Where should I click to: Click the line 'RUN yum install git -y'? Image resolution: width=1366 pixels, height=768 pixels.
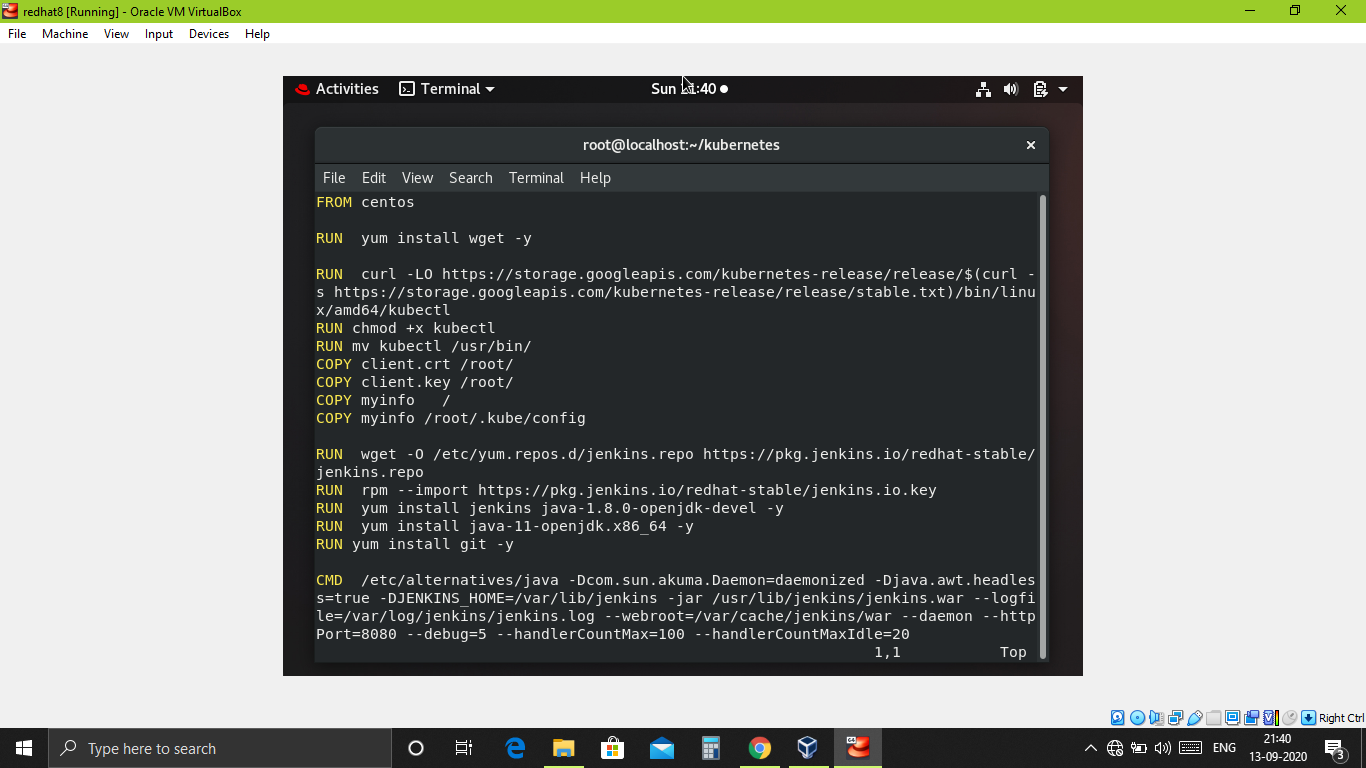point(414,544)
